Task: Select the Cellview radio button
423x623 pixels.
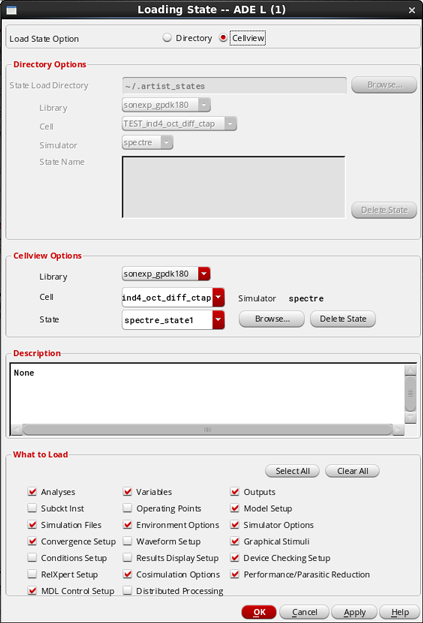Action: [x=223, y=38]
